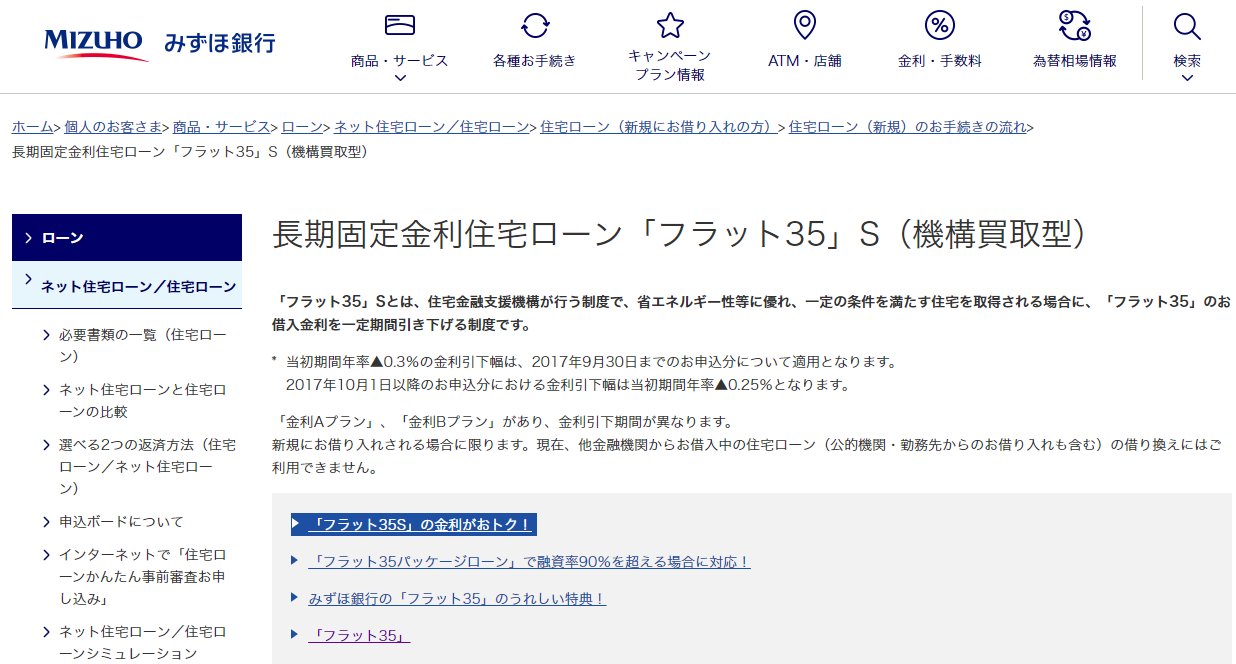
Task: Jump to 「フラット35」 anchor link
Action: (359, 636)
